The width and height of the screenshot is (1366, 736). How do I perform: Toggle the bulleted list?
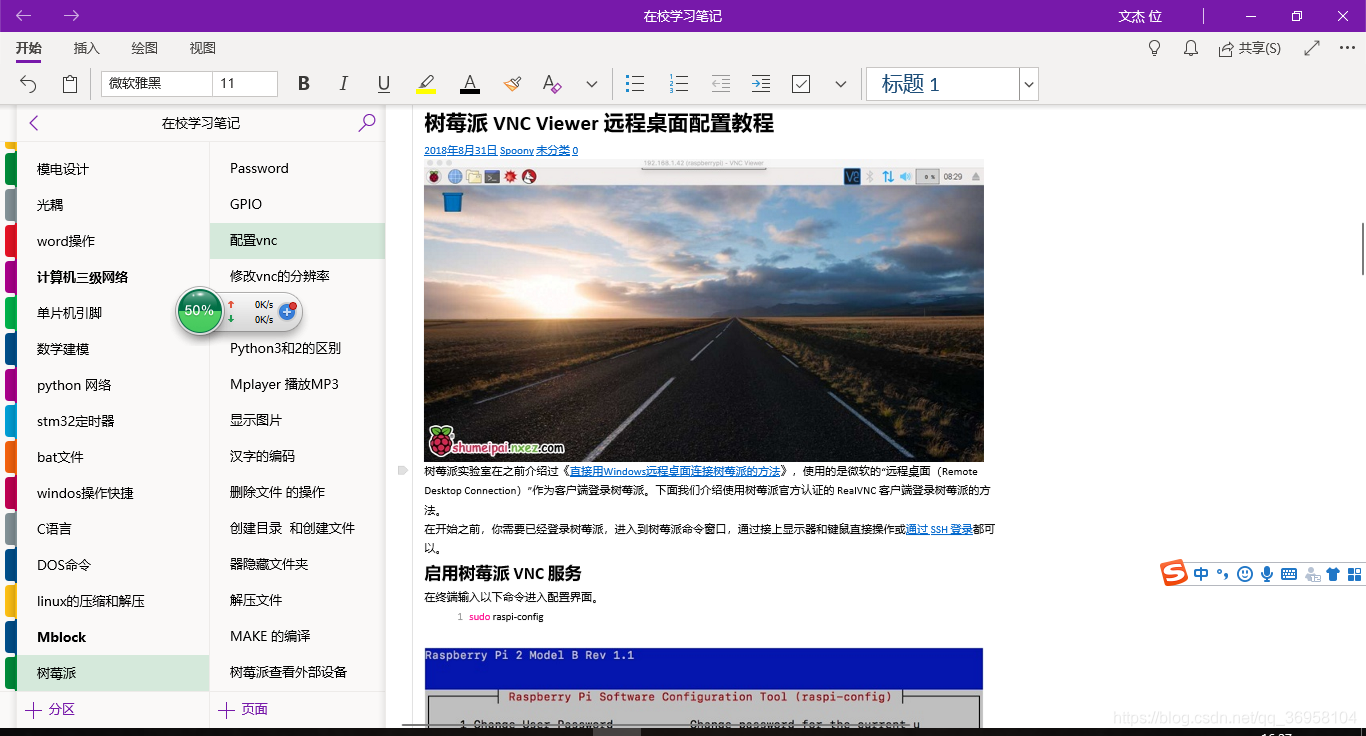(x=634, y=84)
